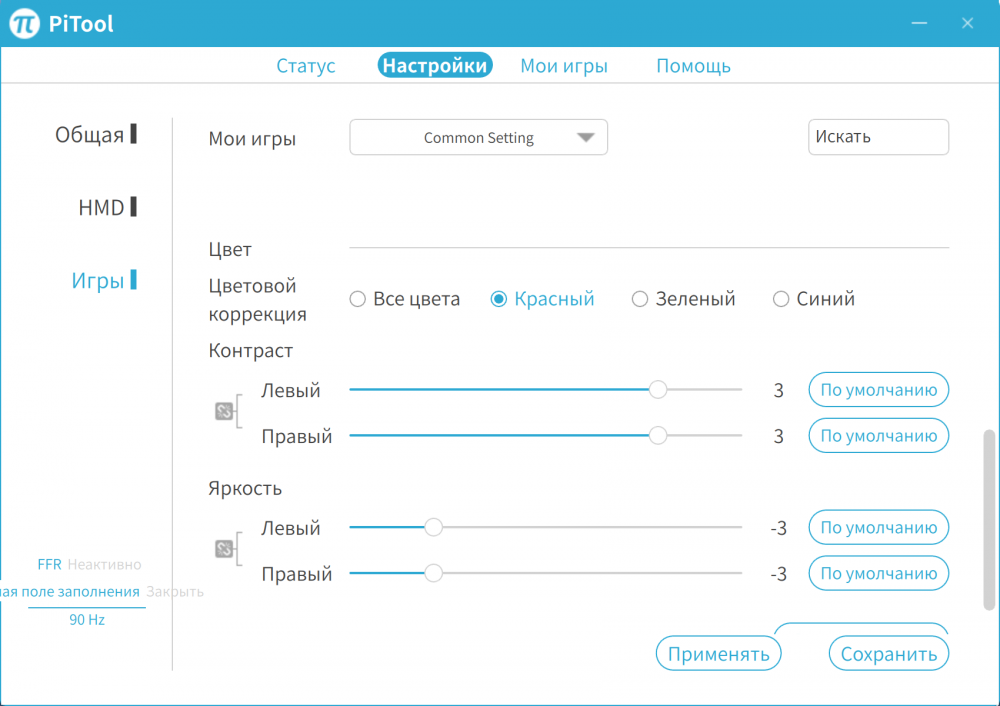Reset left contrast with По умолчанию
Screen dimensions: 1000x706
tap(878, 390)
